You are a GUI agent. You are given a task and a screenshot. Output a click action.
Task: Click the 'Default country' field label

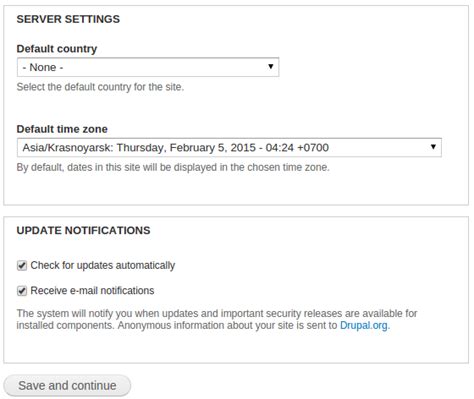pyautogui.click(x=57, y=49)
